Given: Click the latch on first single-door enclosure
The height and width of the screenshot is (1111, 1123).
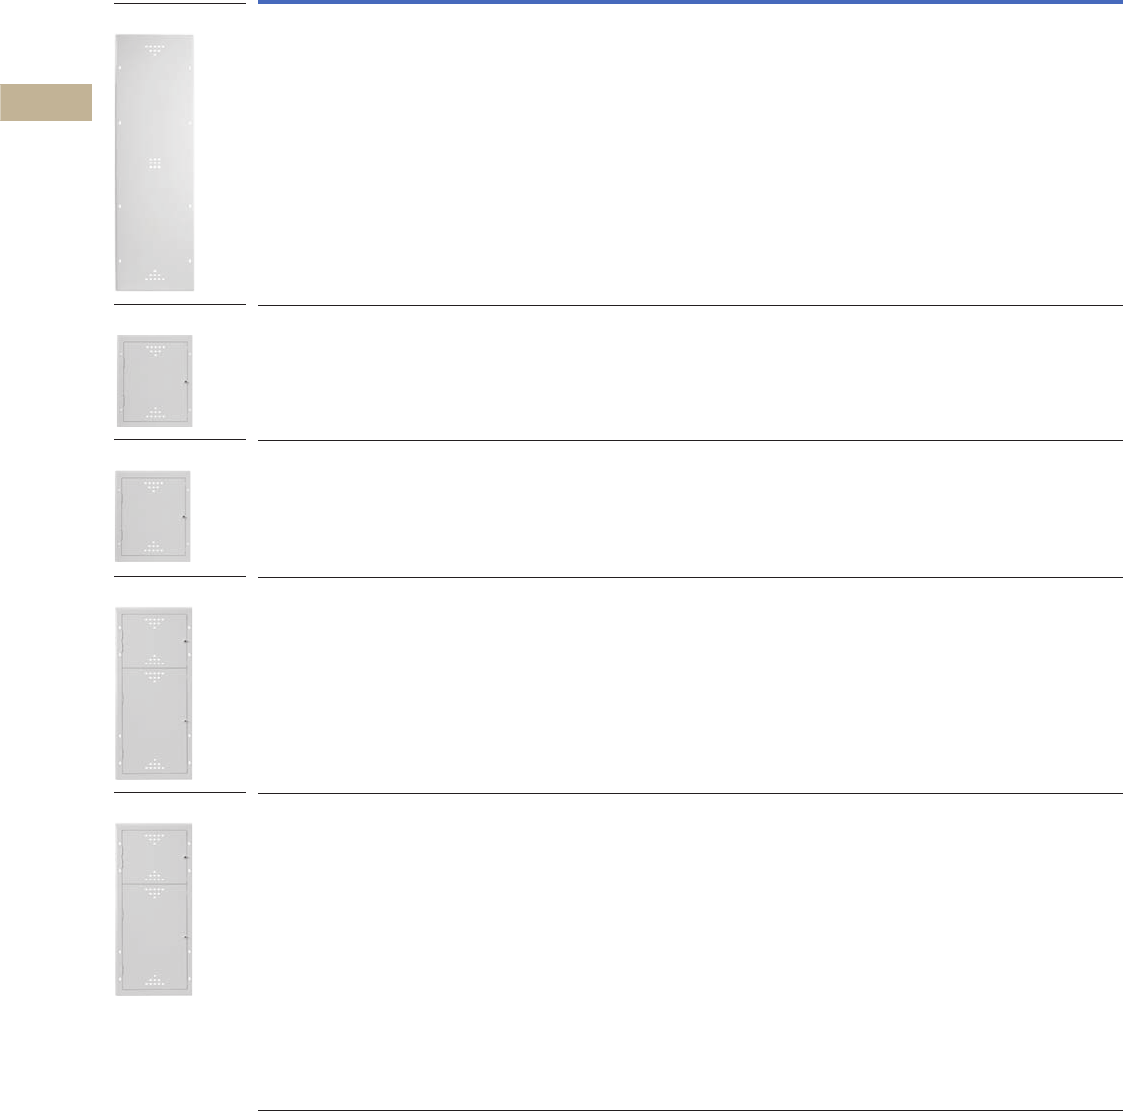Looking at the screenshot, I should 187,383.
